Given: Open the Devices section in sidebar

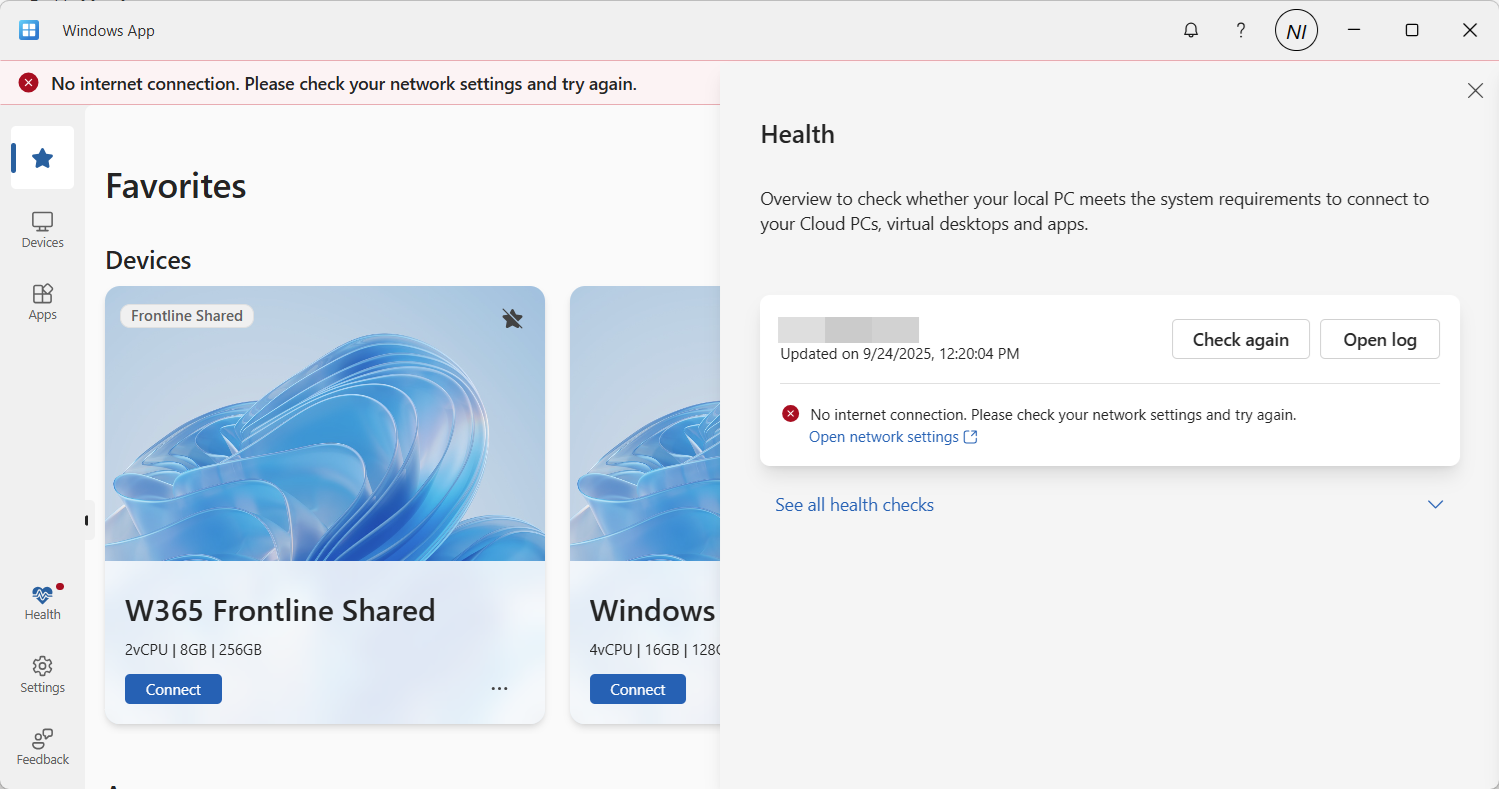Looking at the screenshot, I should point(42,230).
